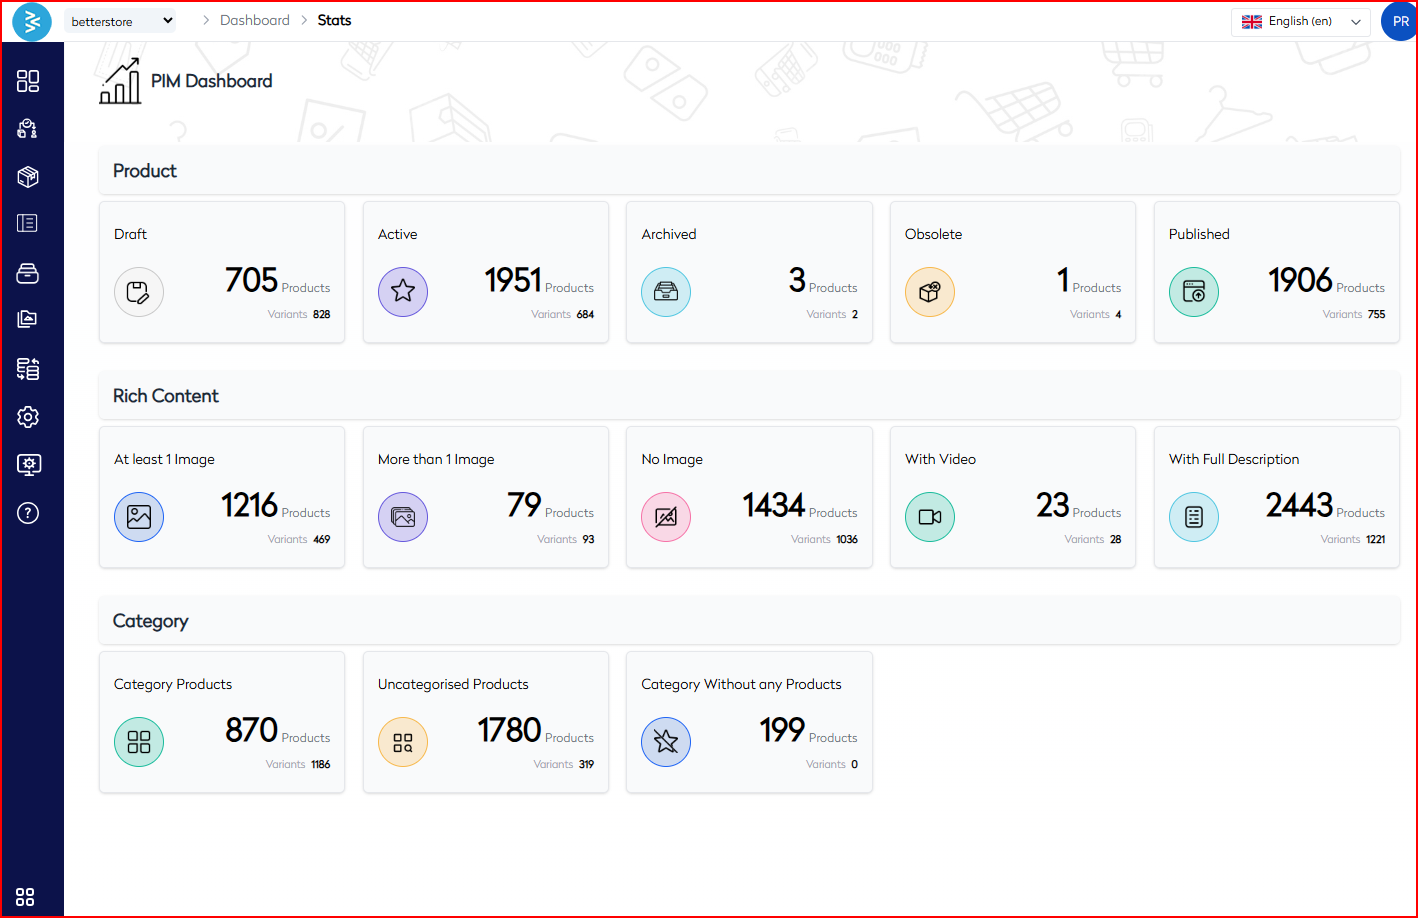Click the blue app logo at top left

click(32, 21)
